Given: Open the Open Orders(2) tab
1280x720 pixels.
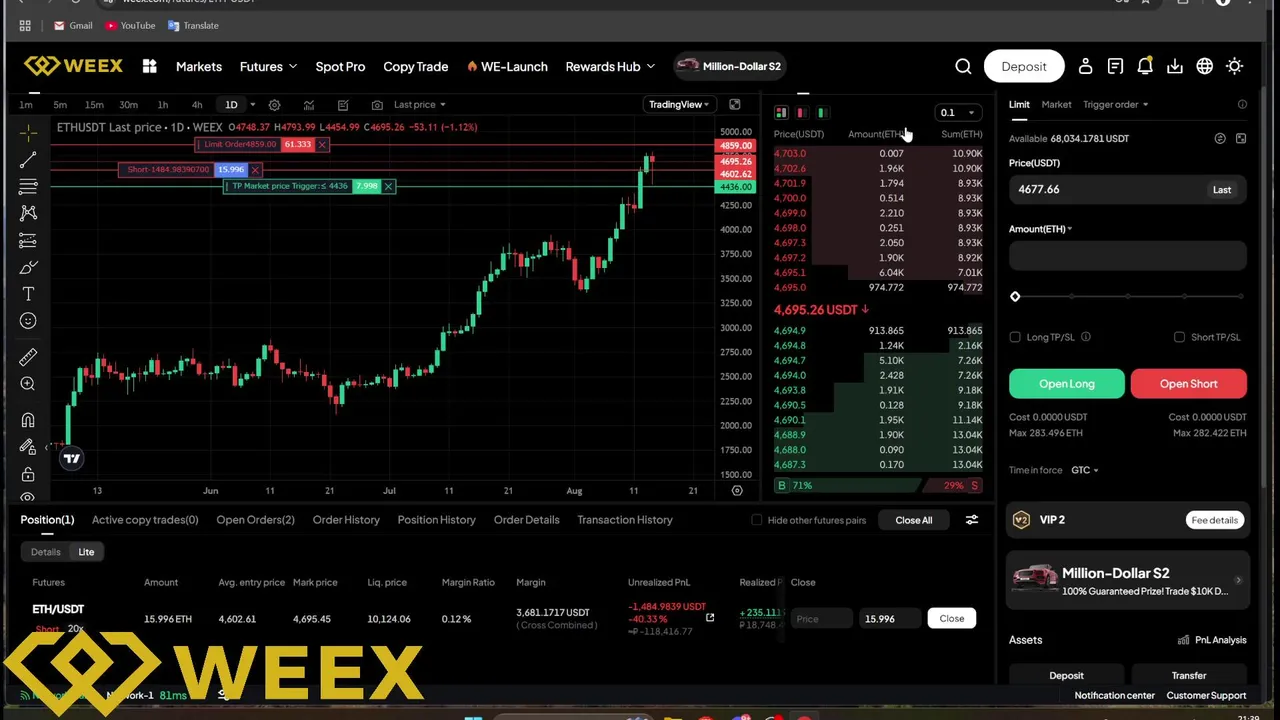Looking at the screenshot, I should coord(255,520).
